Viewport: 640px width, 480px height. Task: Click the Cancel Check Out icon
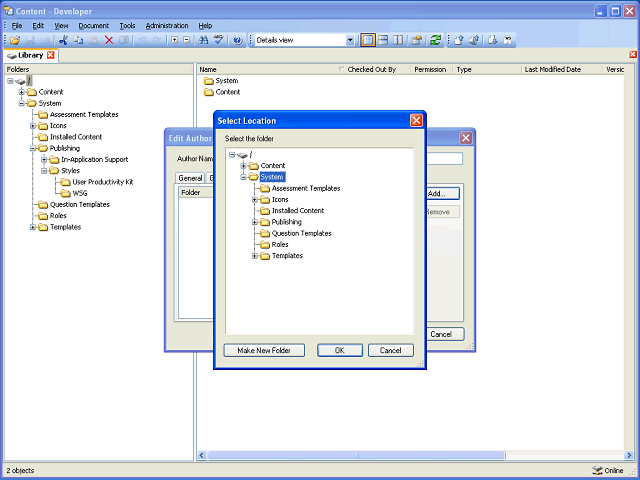[508, 40]
